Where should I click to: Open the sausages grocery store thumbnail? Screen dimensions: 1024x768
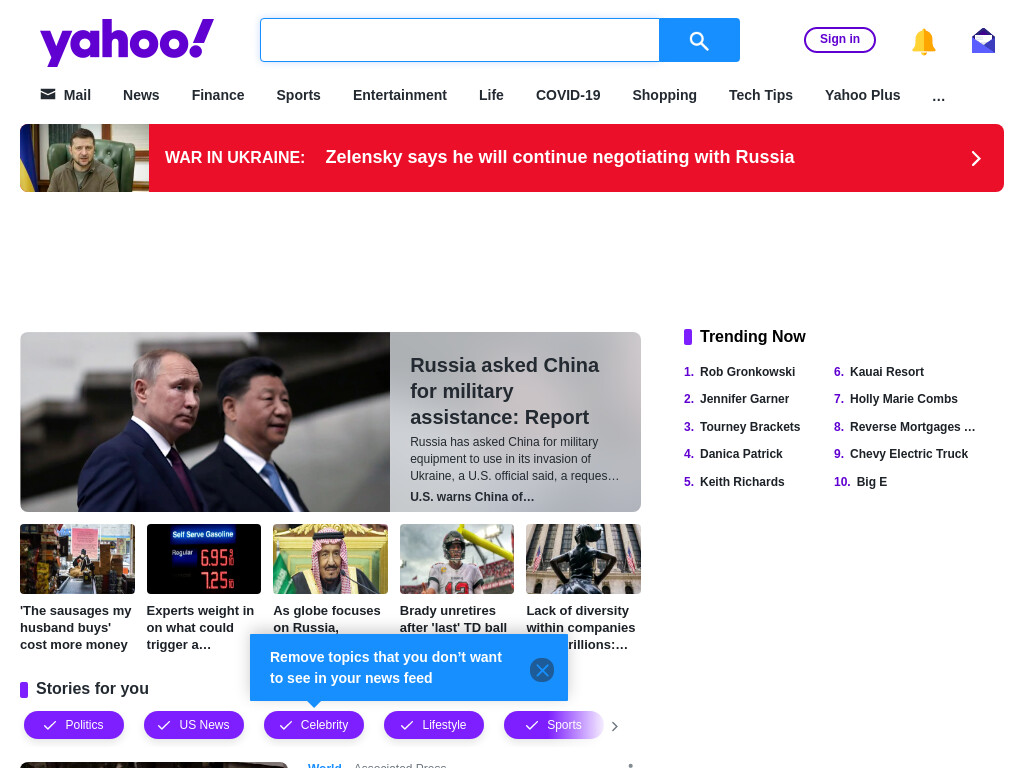(77, 559)
